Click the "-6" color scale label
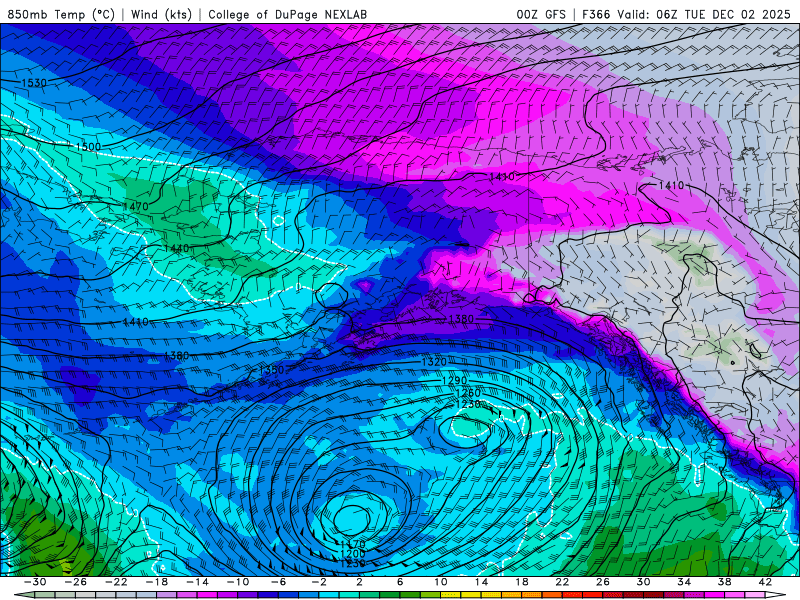800x600 pixels. (x=278, y=582)
